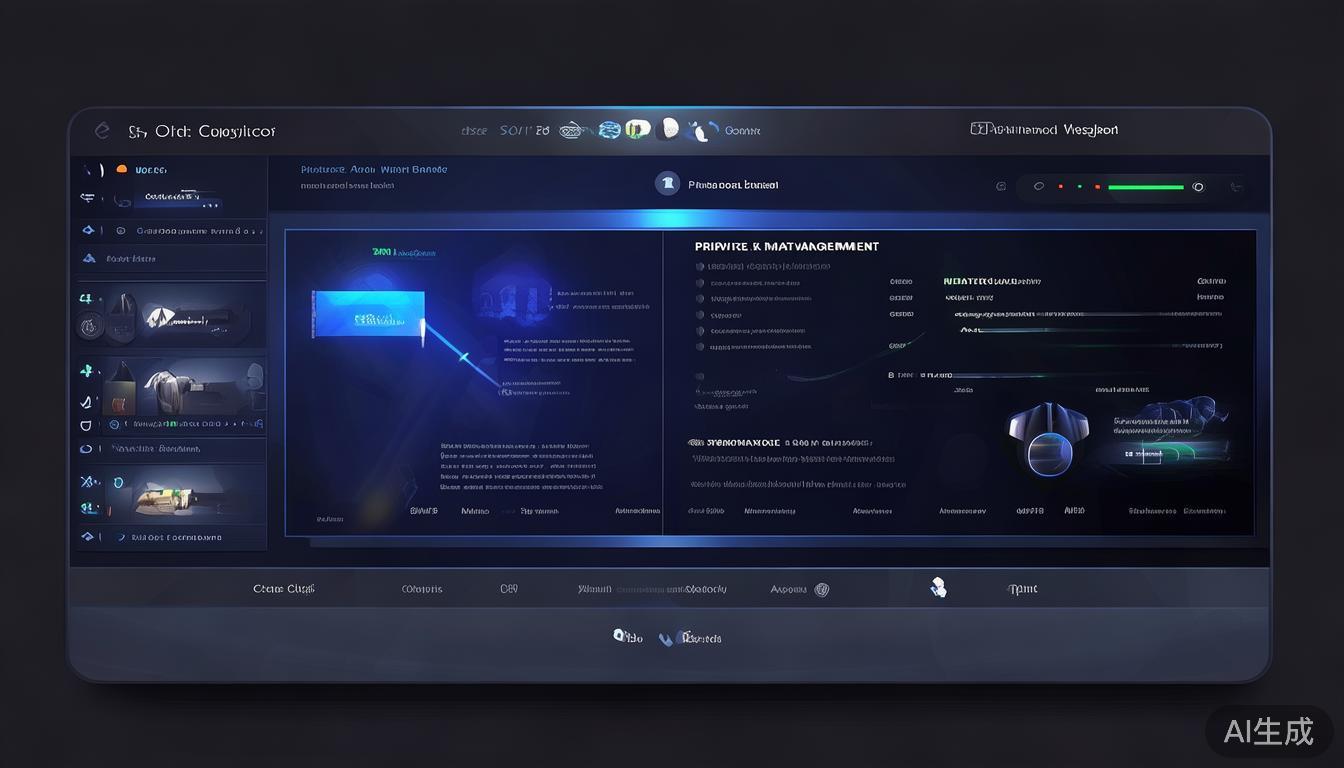This screenshot has height=768, width=1344.
Task: Click the round profile badge beside panel title
Action: pos(667,183)
